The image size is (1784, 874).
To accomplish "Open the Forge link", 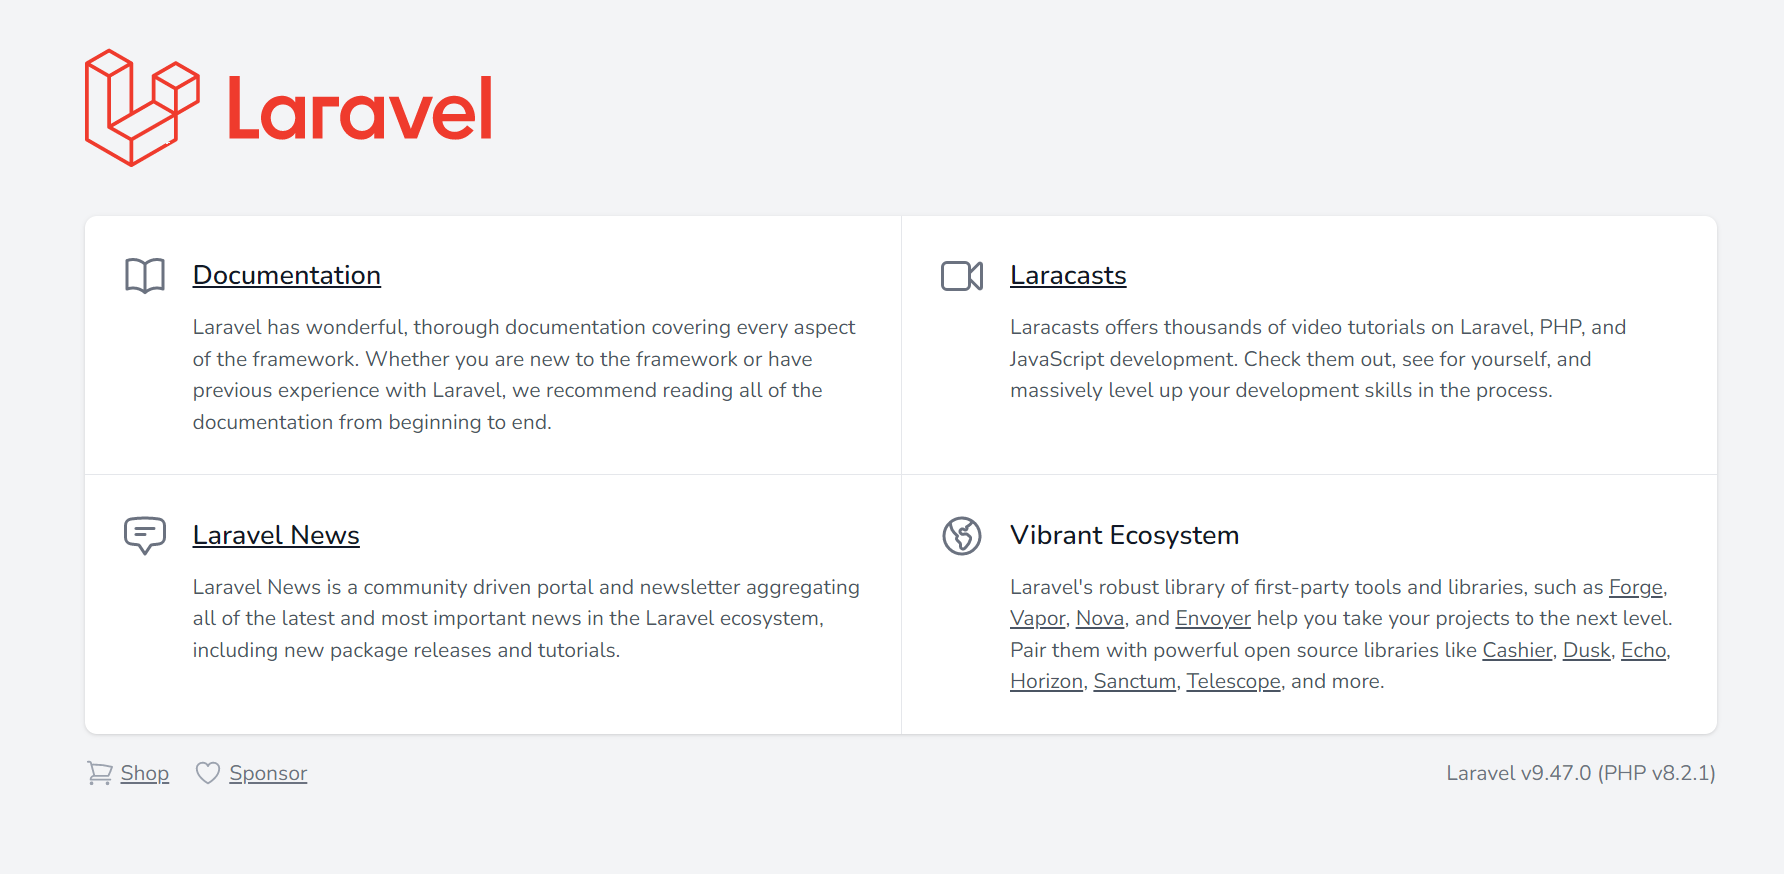I will pyautogui.click(x=1635, y=587).
